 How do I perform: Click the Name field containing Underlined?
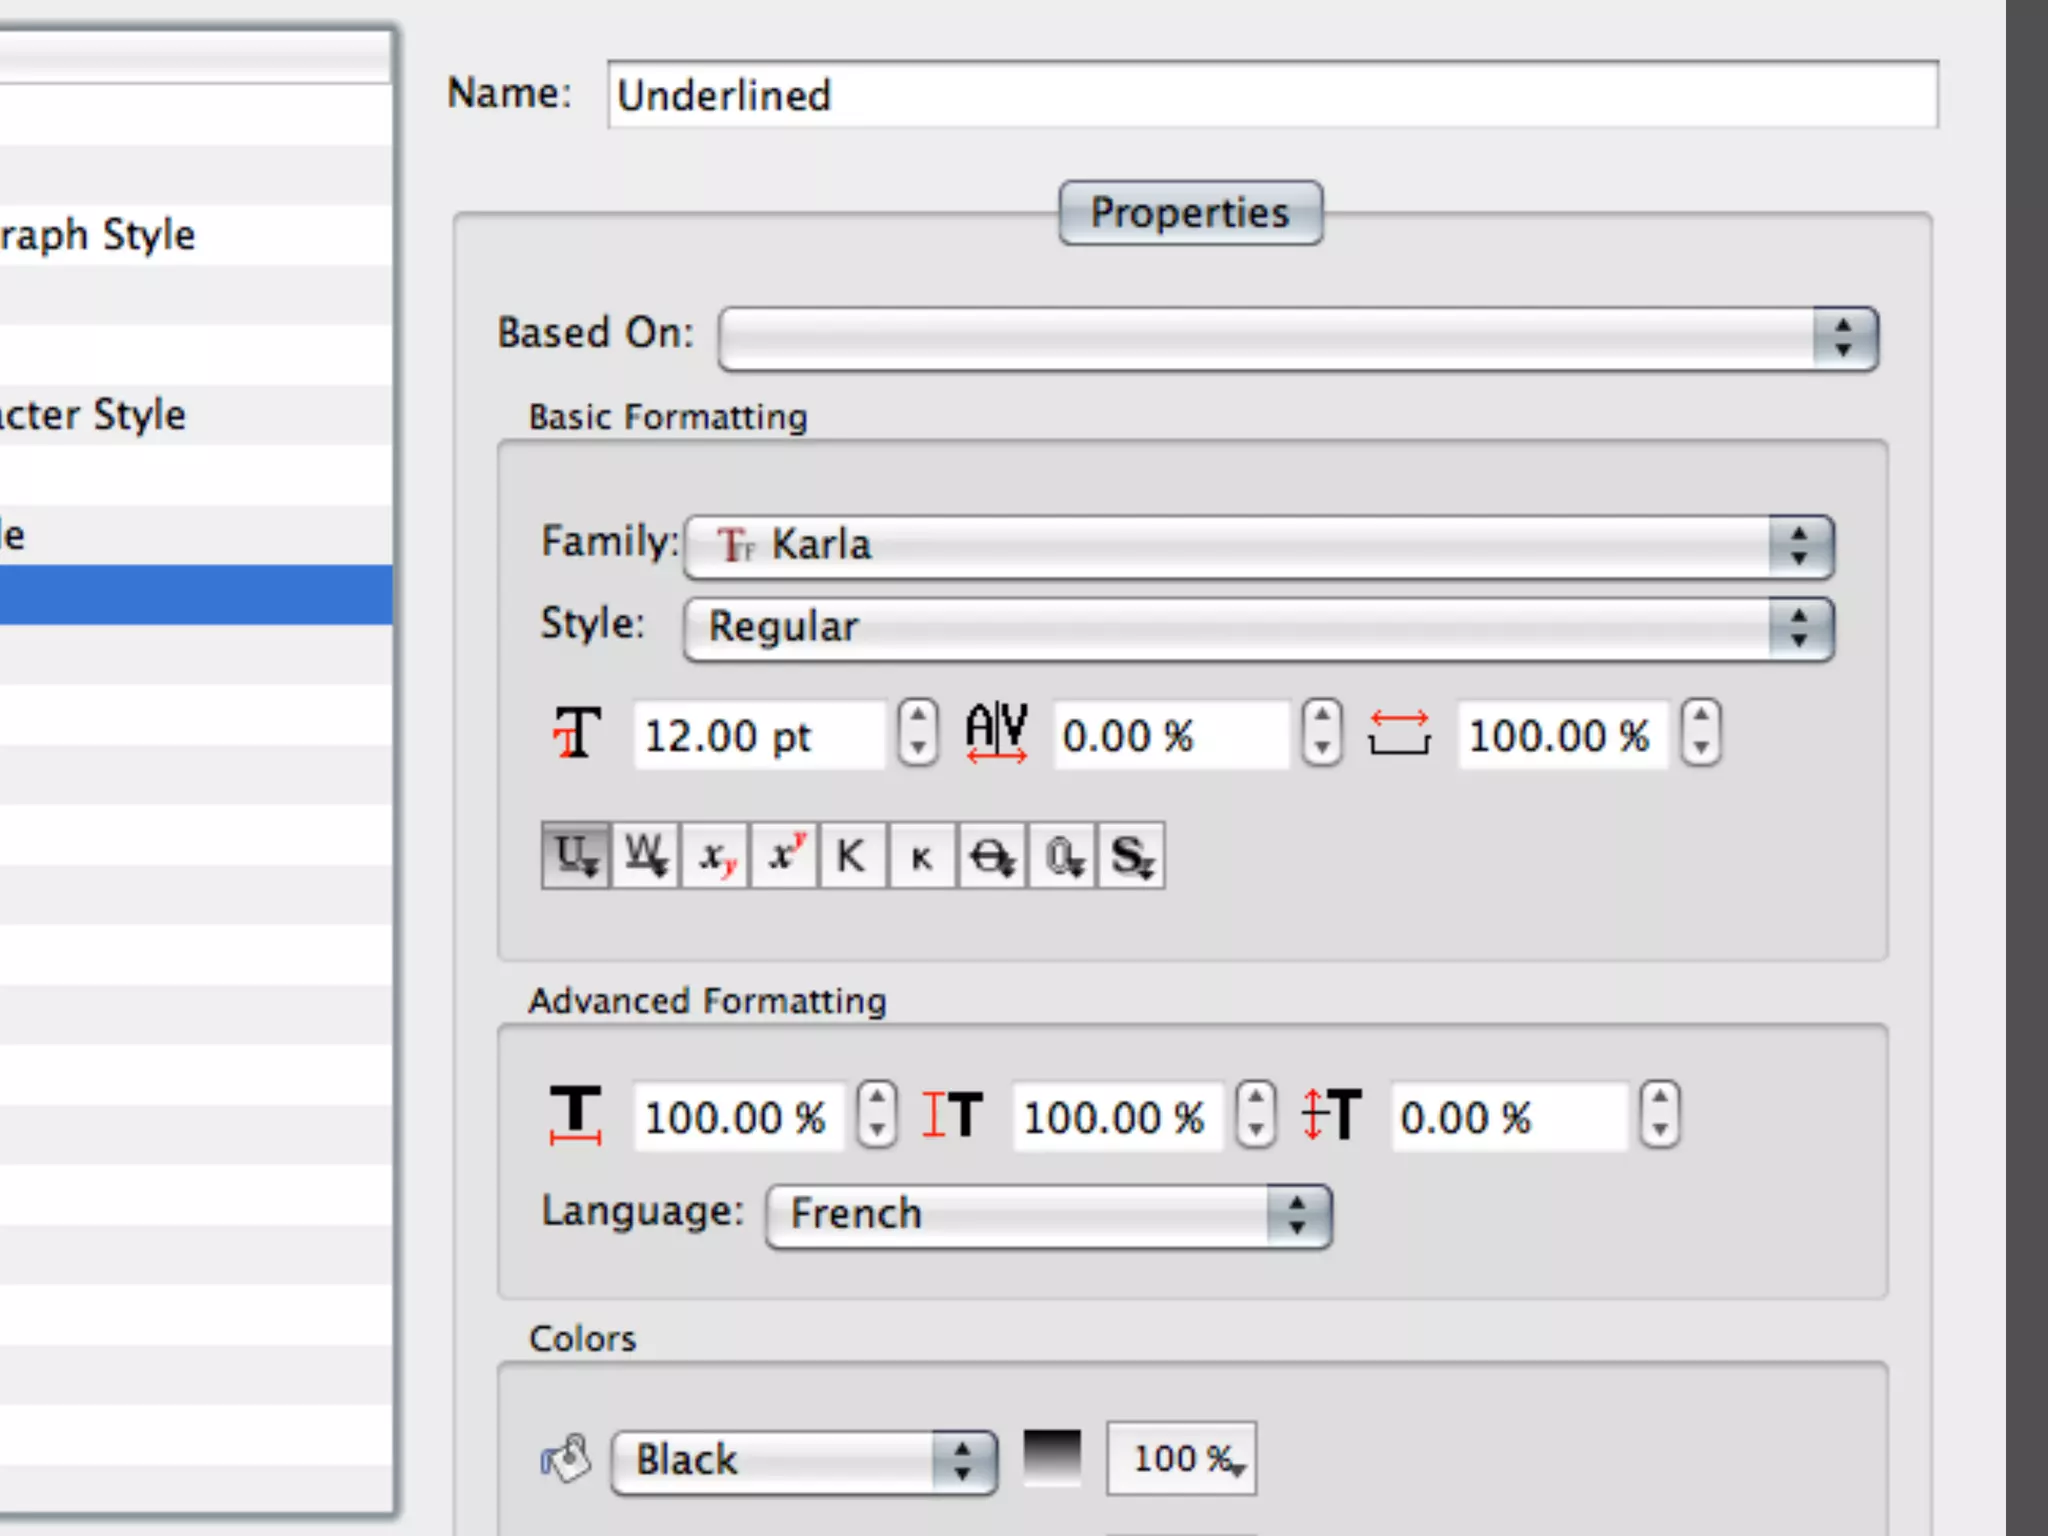tap(1272, 95)
